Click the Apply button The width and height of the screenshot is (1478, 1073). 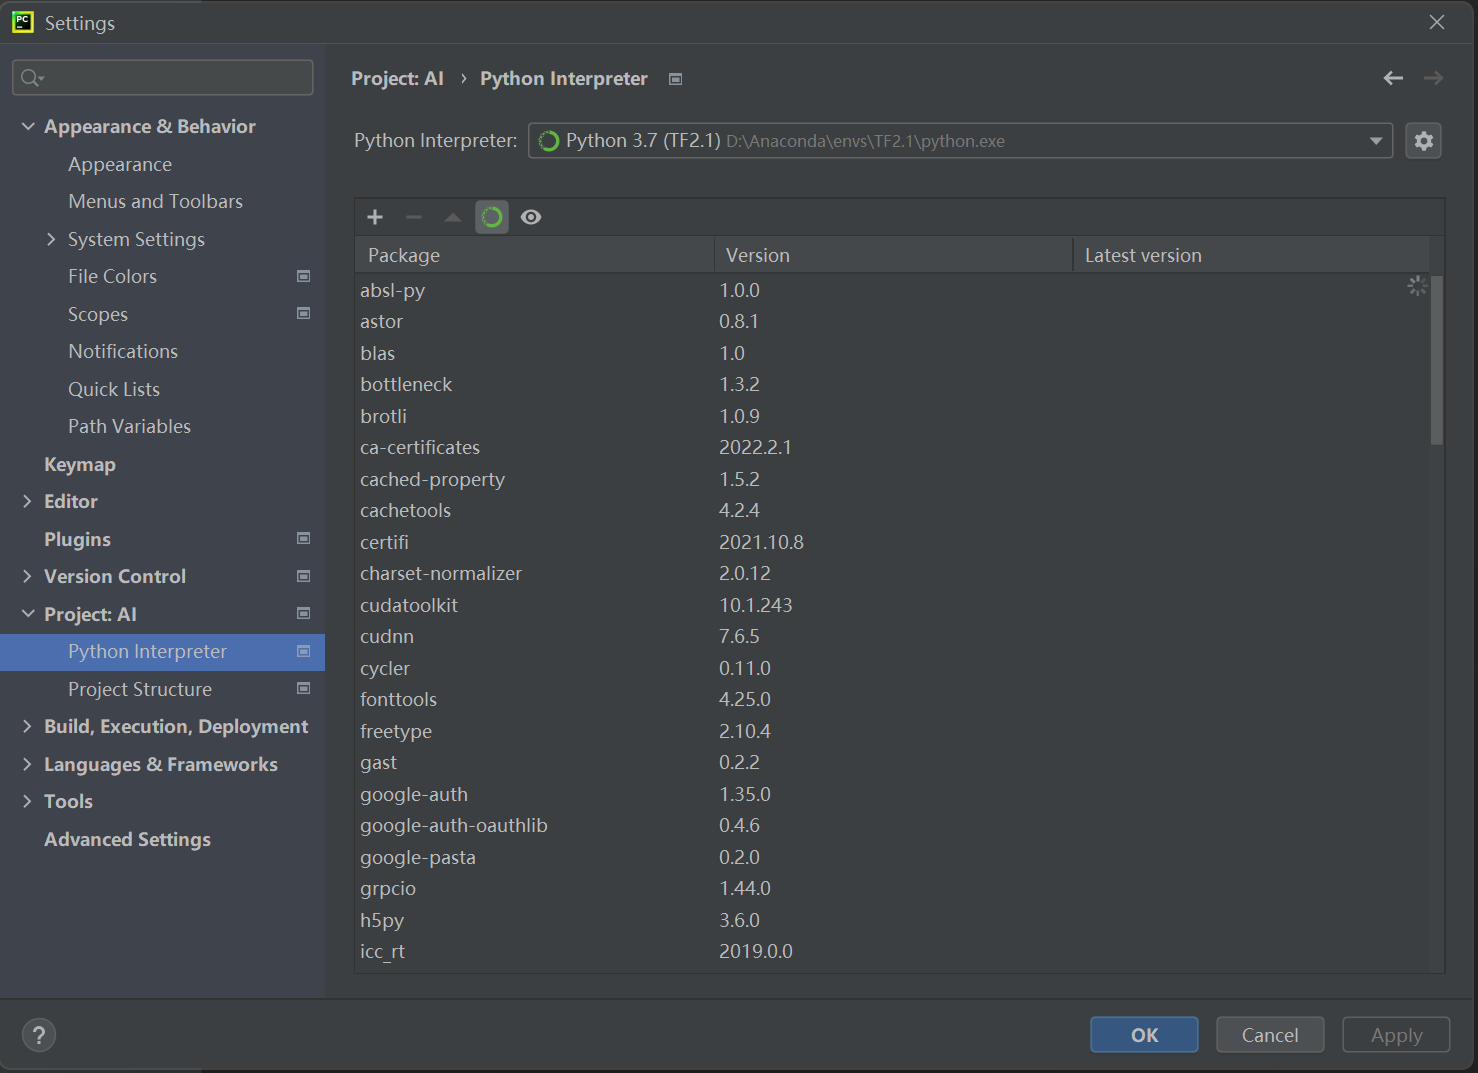click(x=1396, y=1035)
